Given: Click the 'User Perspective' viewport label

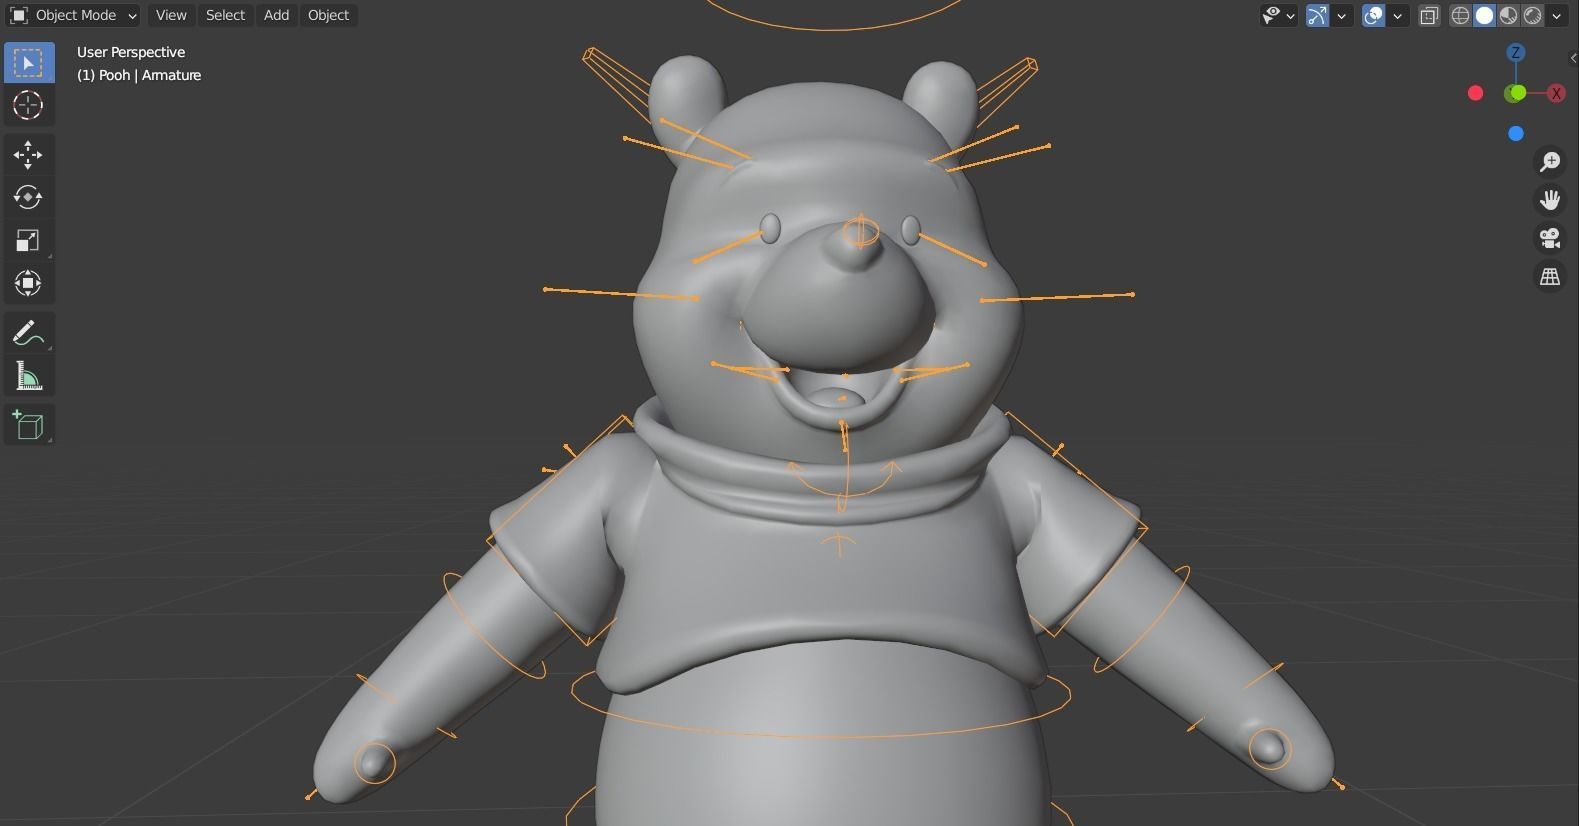Looking at the screenshot, I should pyautogui.click(x=131, y=52).
